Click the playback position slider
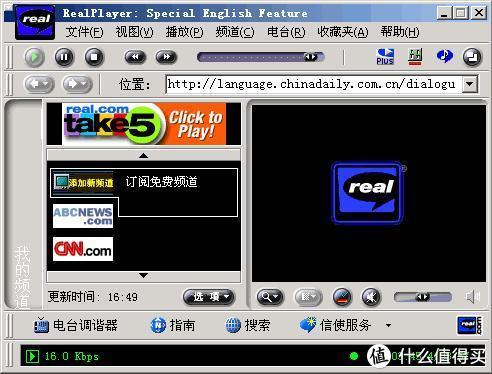This screenshot has height=374, width=492. pos(260,57)
